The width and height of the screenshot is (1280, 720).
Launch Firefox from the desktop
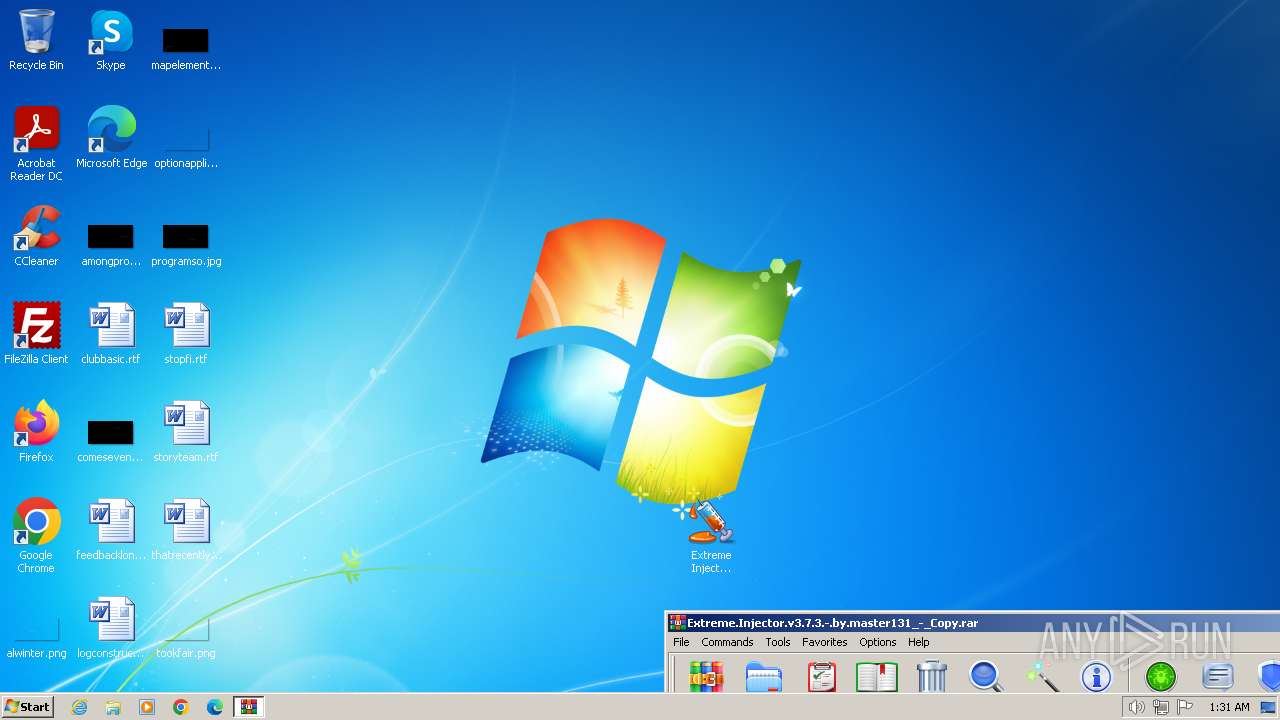pyautogui.click(x=36, y=431)
